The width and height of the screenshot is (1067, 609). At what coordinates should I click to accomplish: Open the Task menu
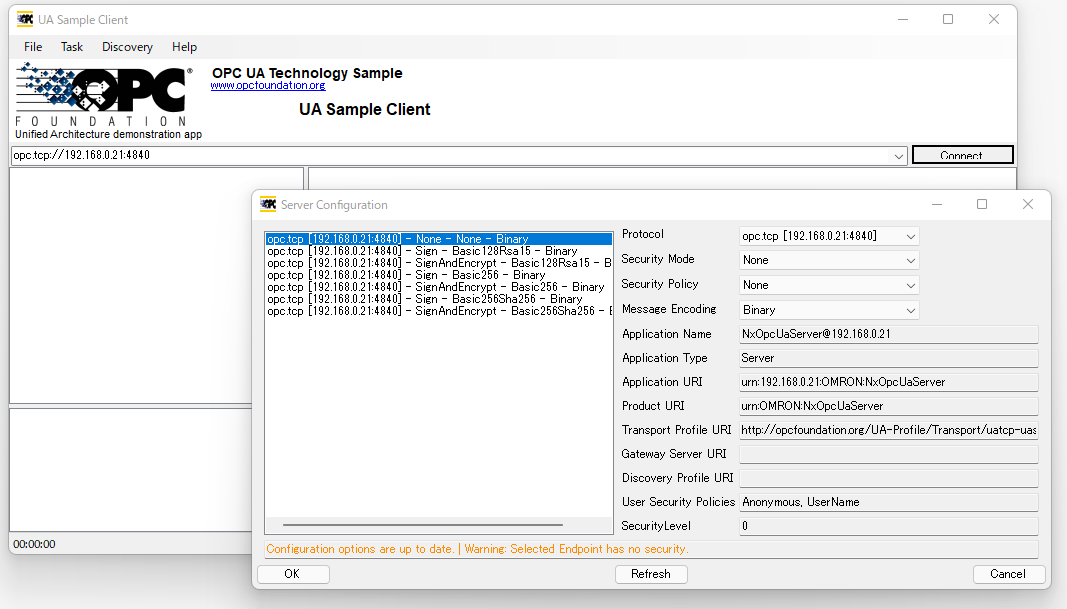click(x=72, y=47)
